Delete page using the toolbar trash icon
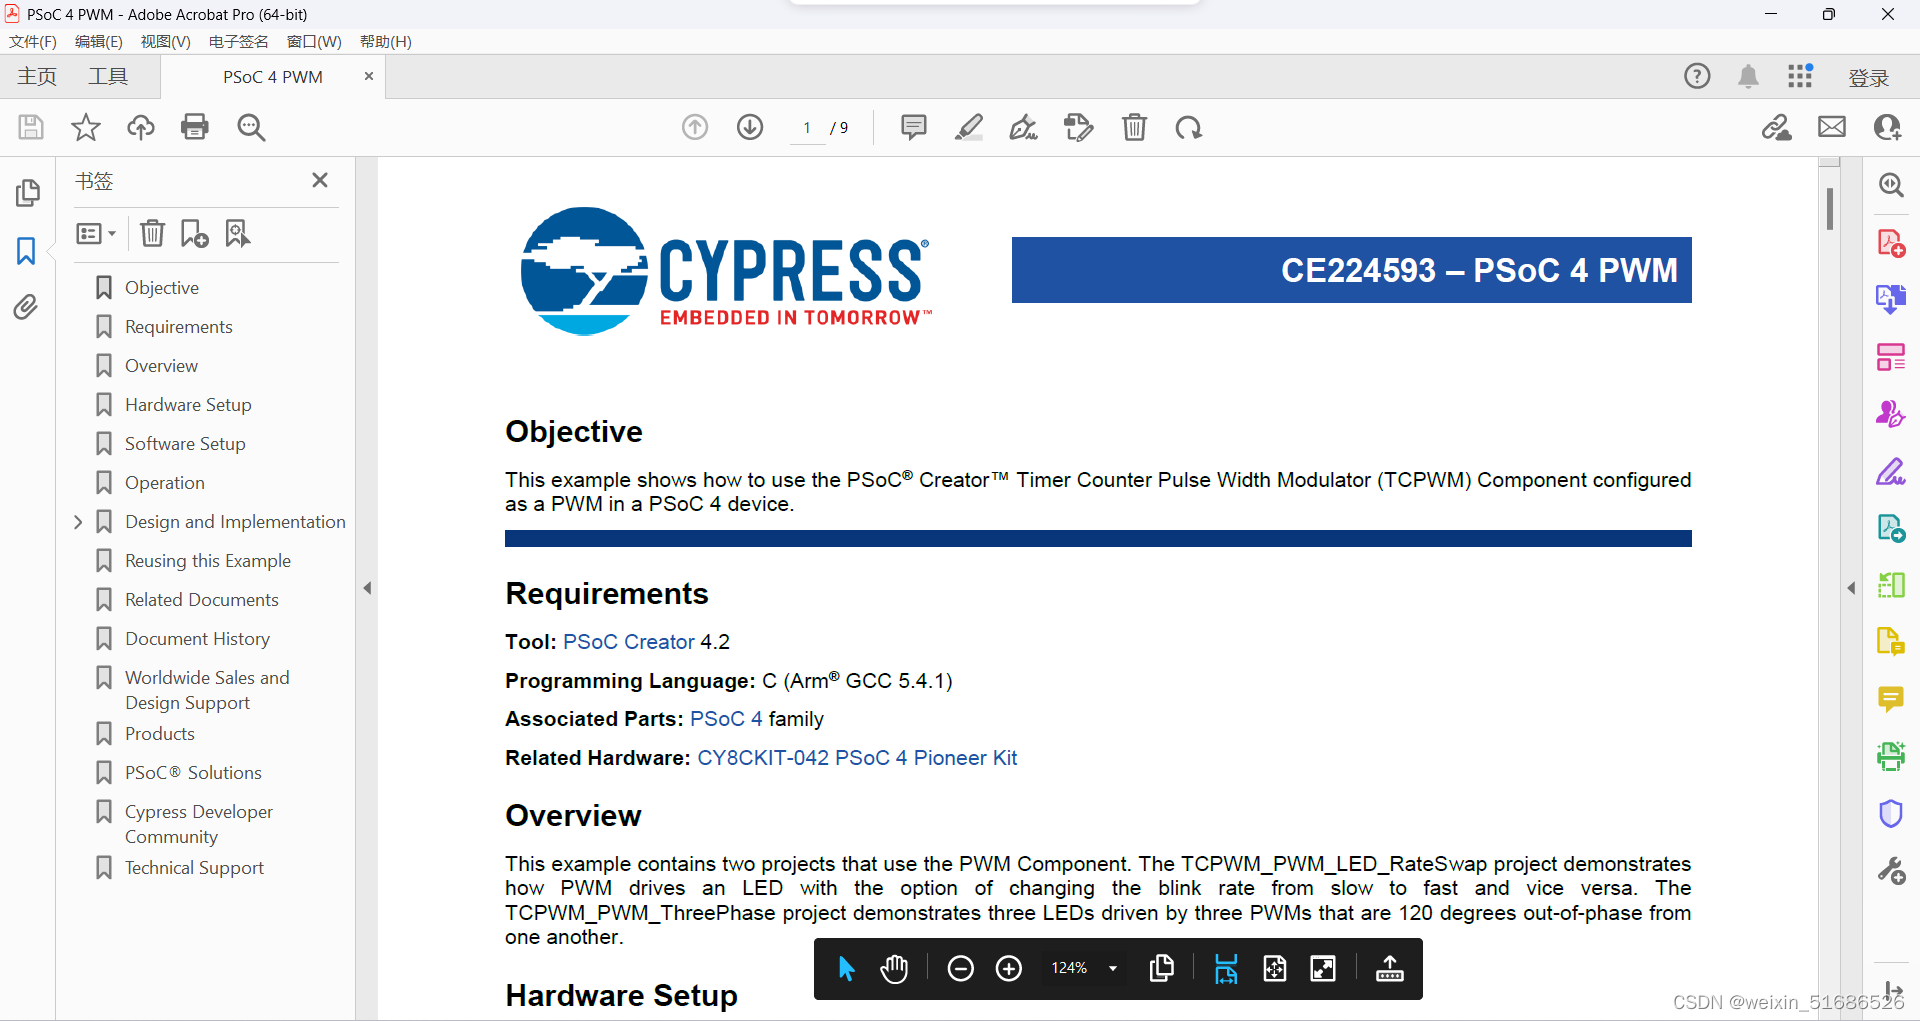1920x1021 pixels. pos(1134,127)
